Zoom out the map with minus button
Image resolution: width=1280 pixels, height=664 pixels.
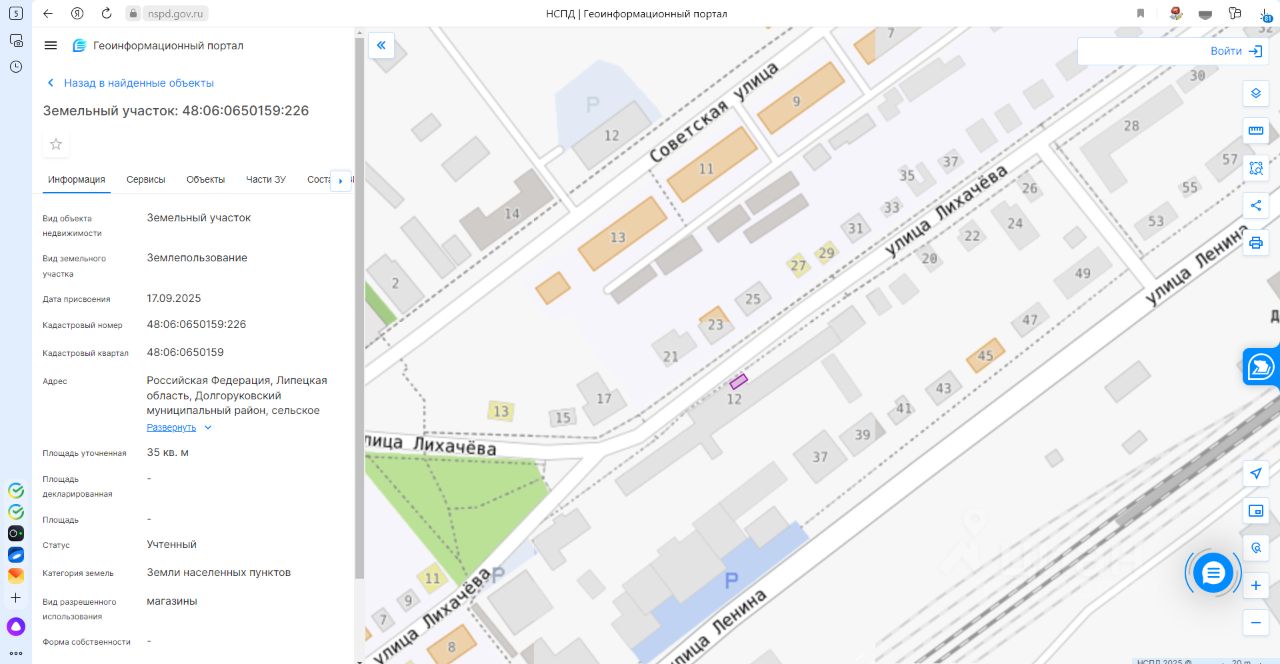1256,622
